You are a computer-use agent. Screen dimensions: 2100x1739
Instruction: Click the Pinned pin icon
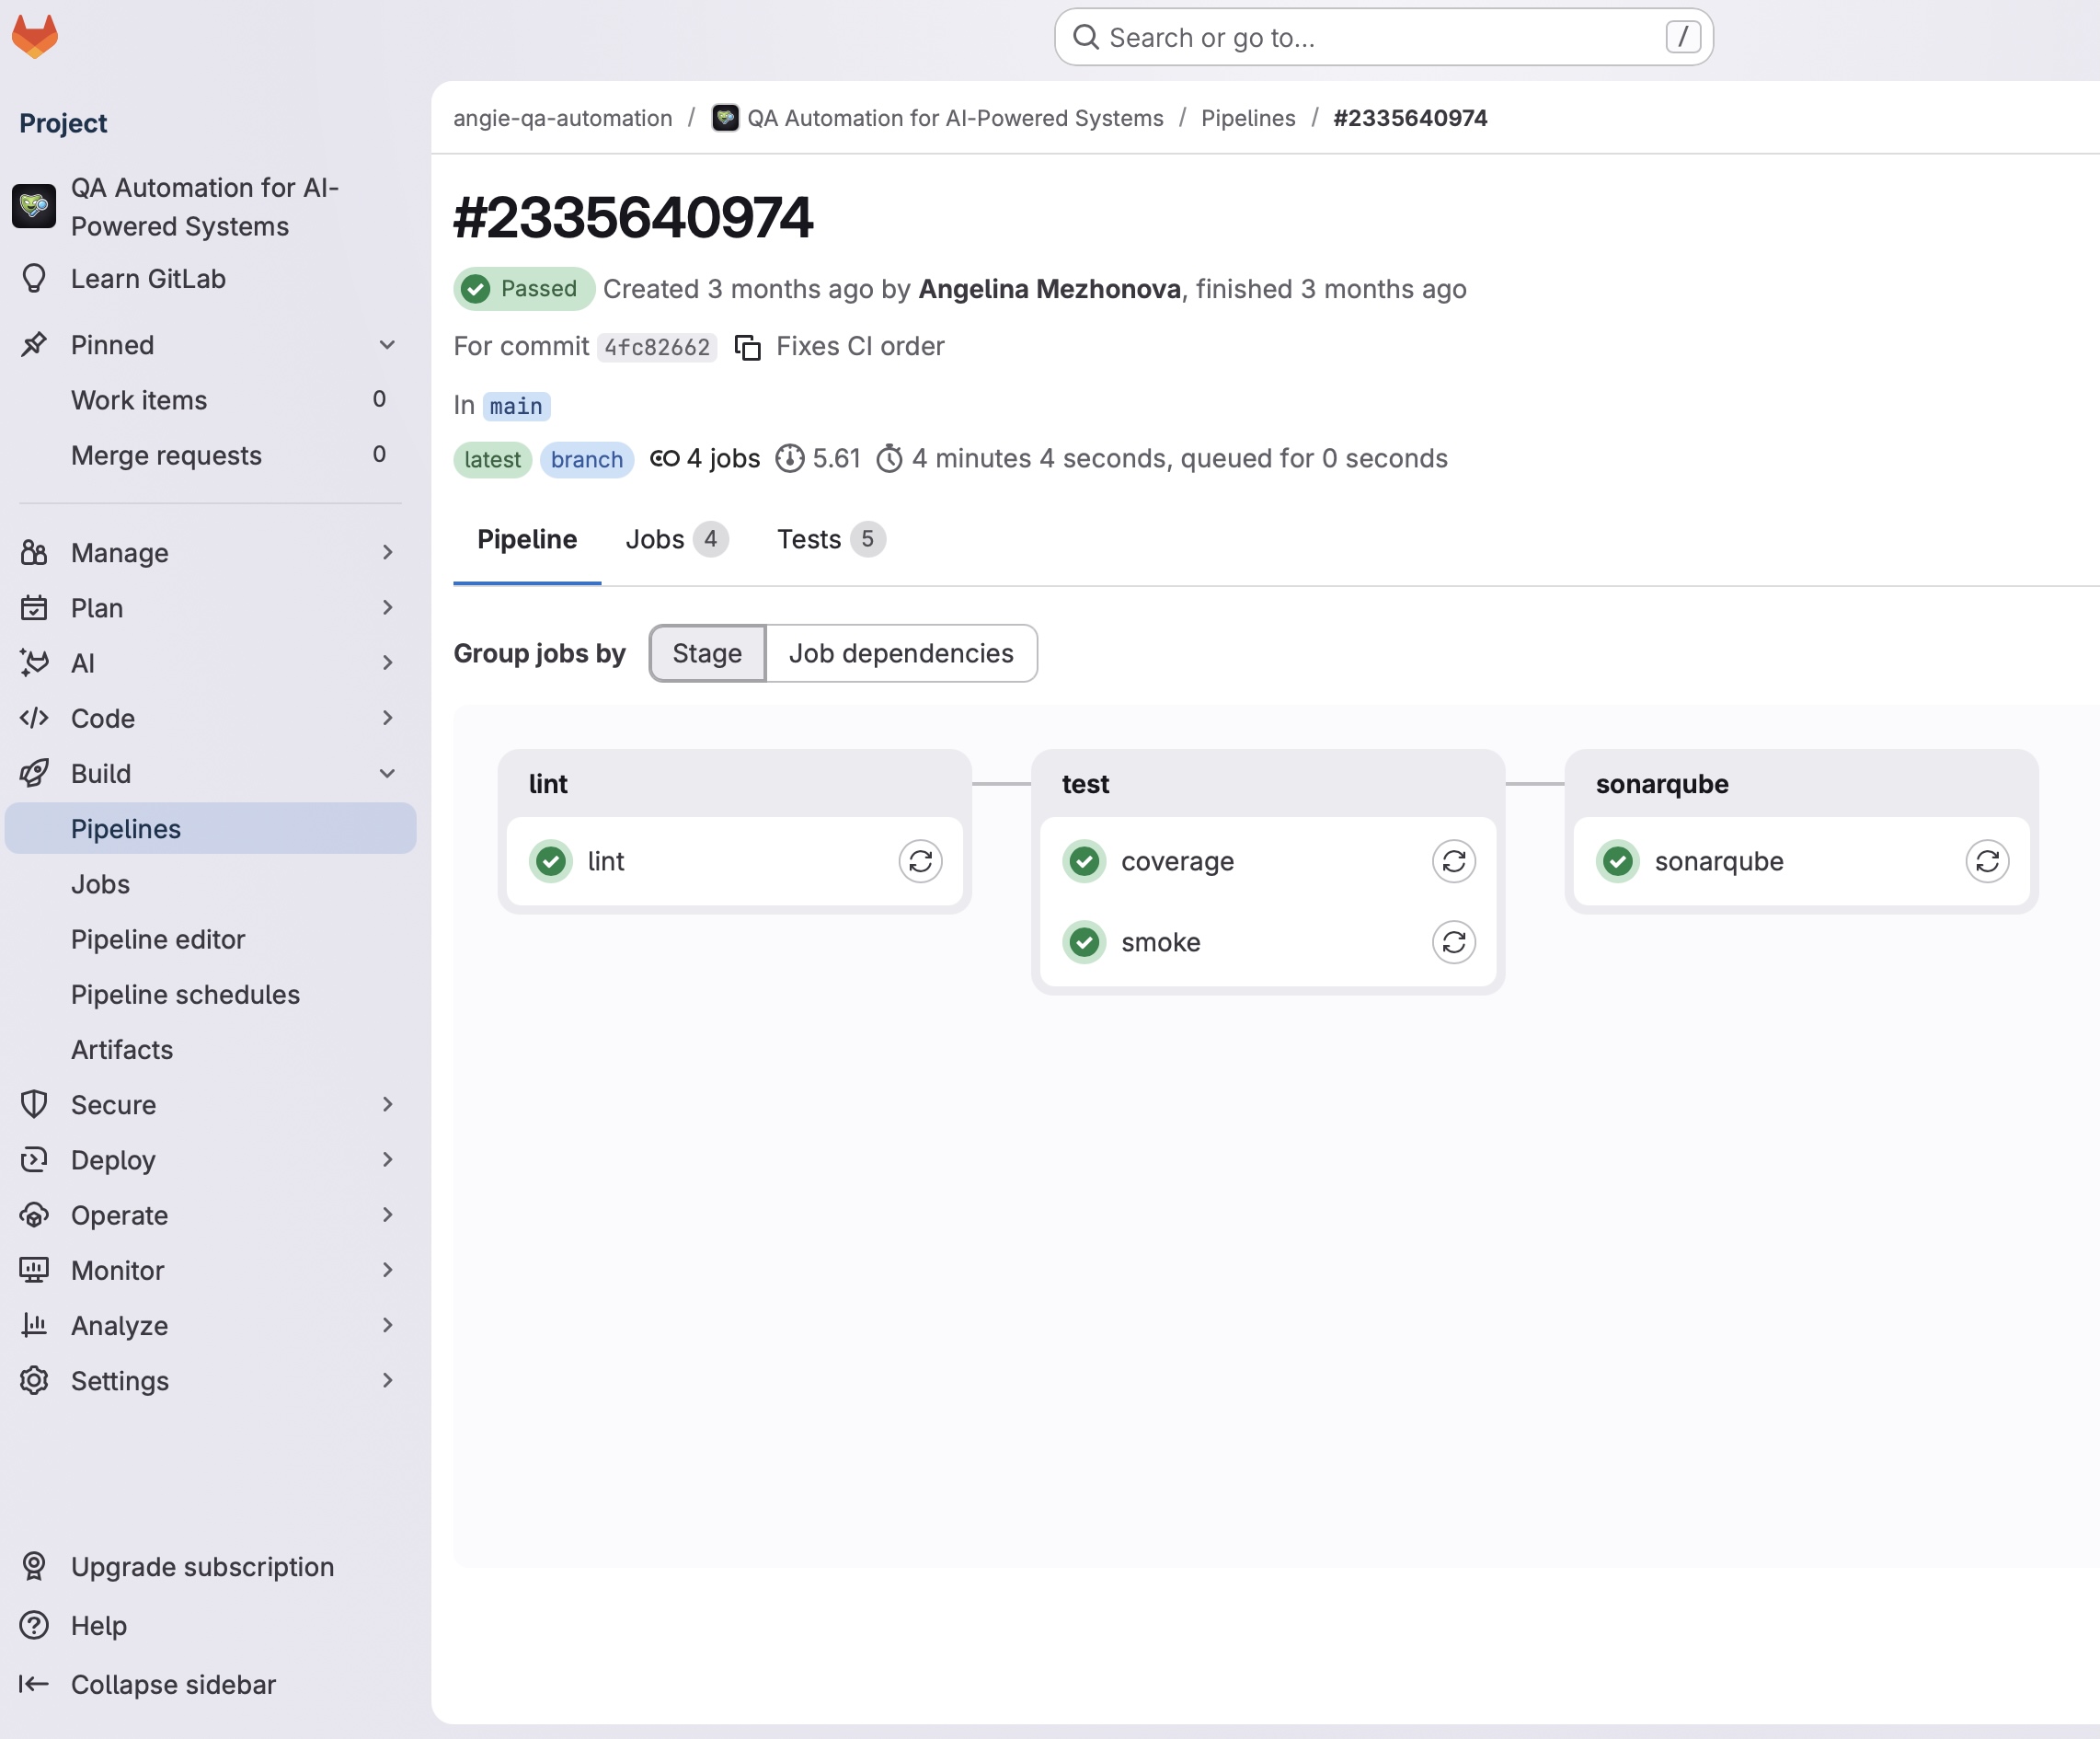[x=34, y=345]
